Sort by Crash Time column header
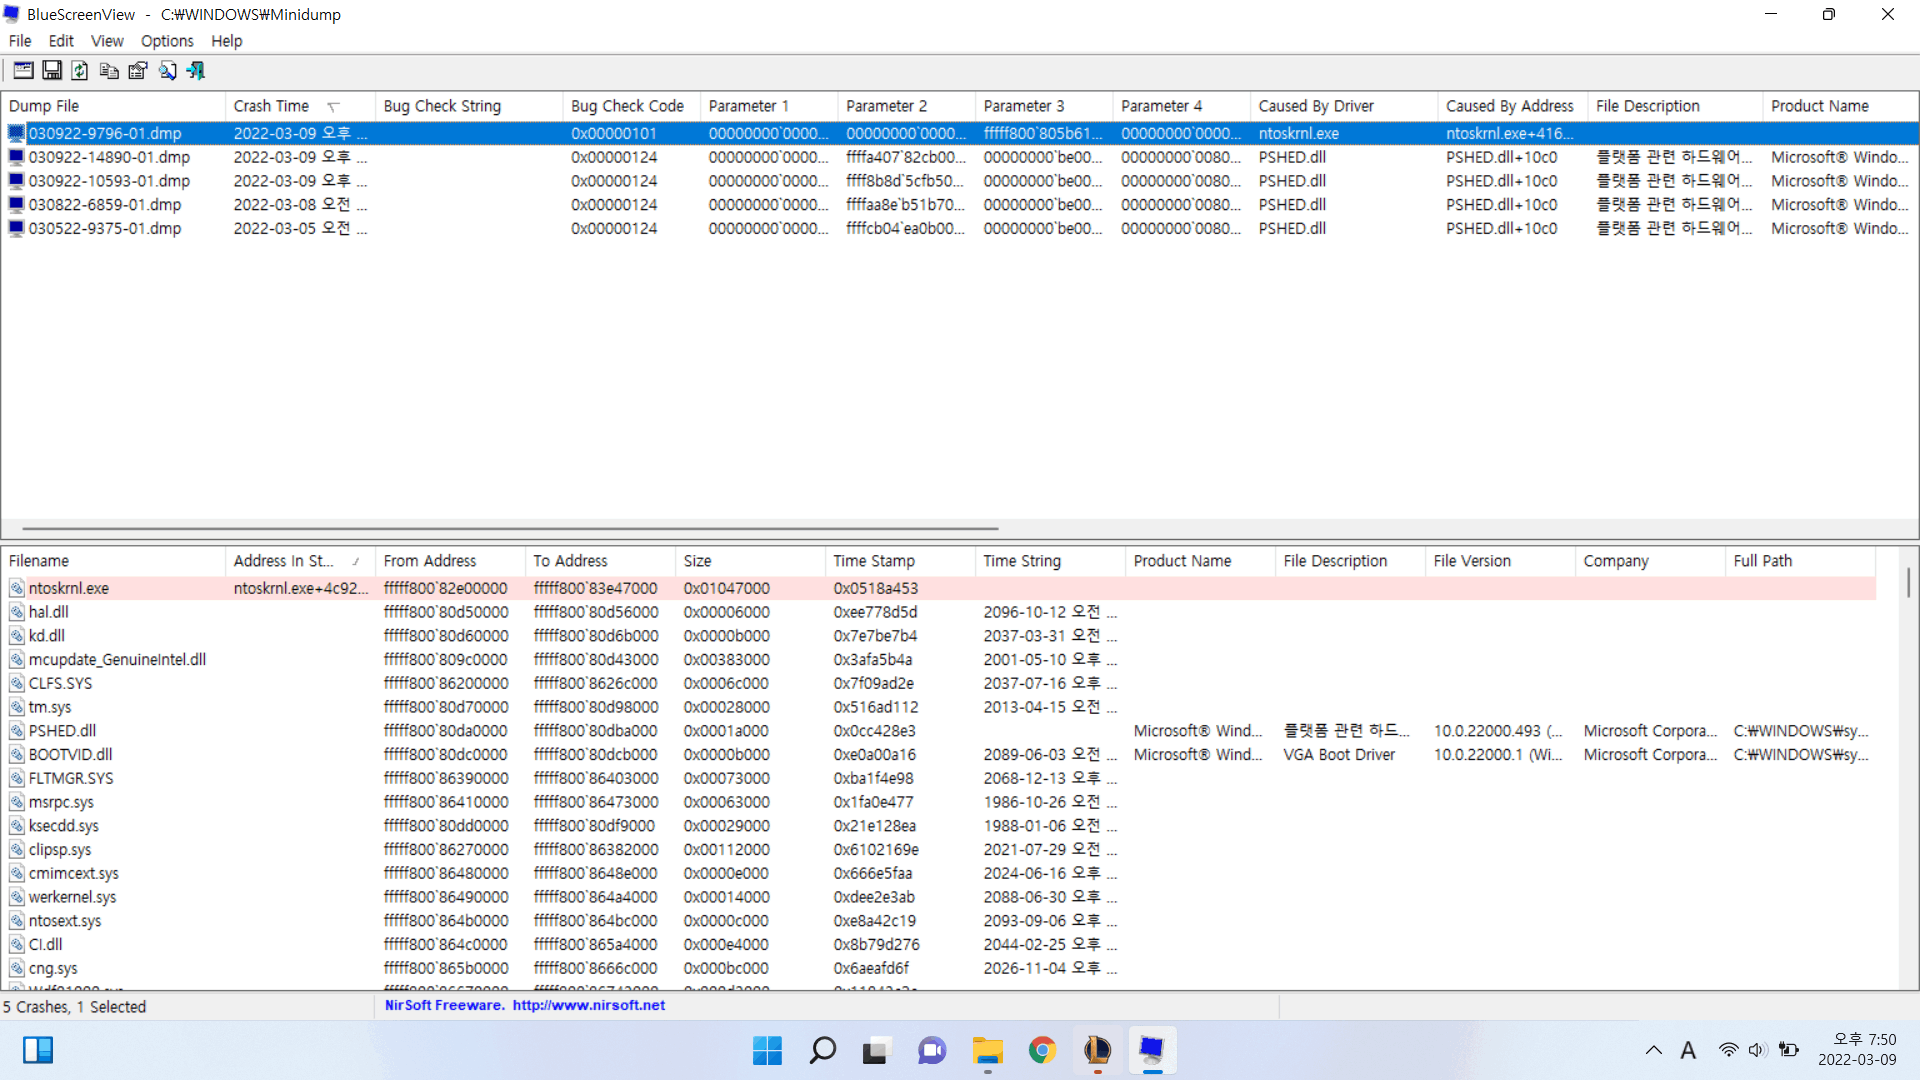The height and width of the screenshot is (1080, 1920). click(x=300, y=106)
